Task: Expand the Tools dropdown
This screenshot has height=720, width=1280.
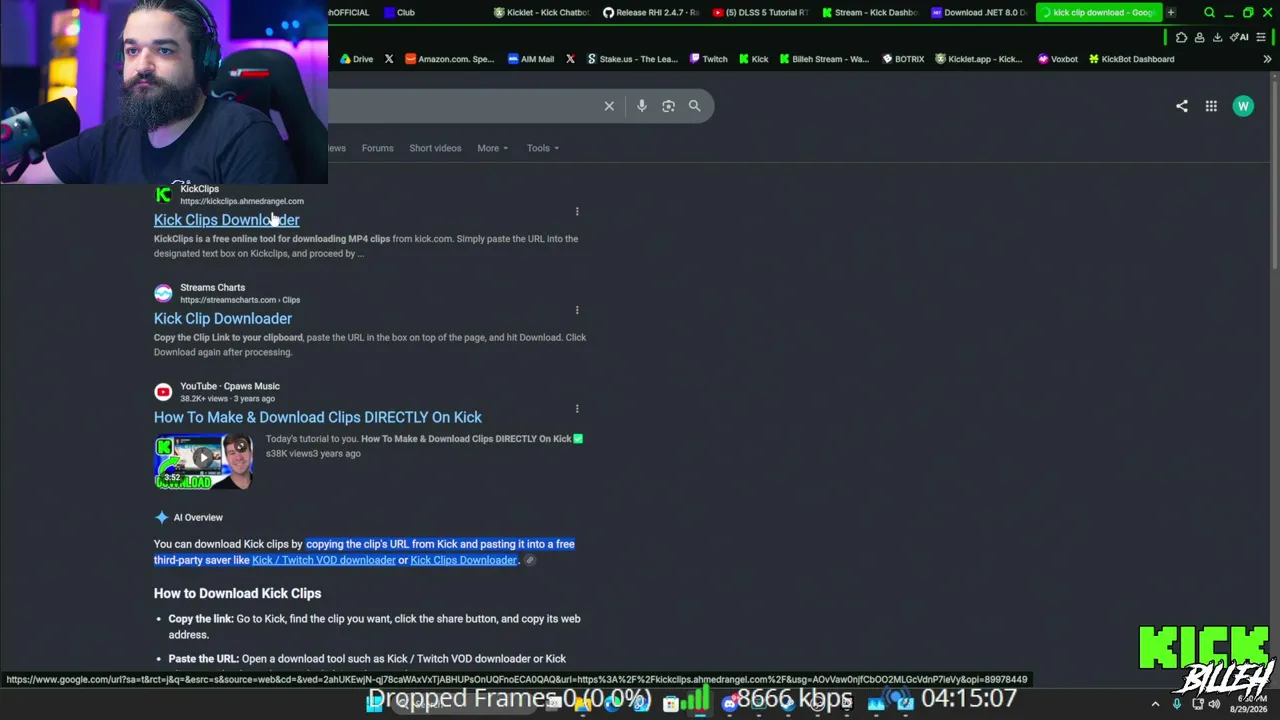Action: click(543, 148)
